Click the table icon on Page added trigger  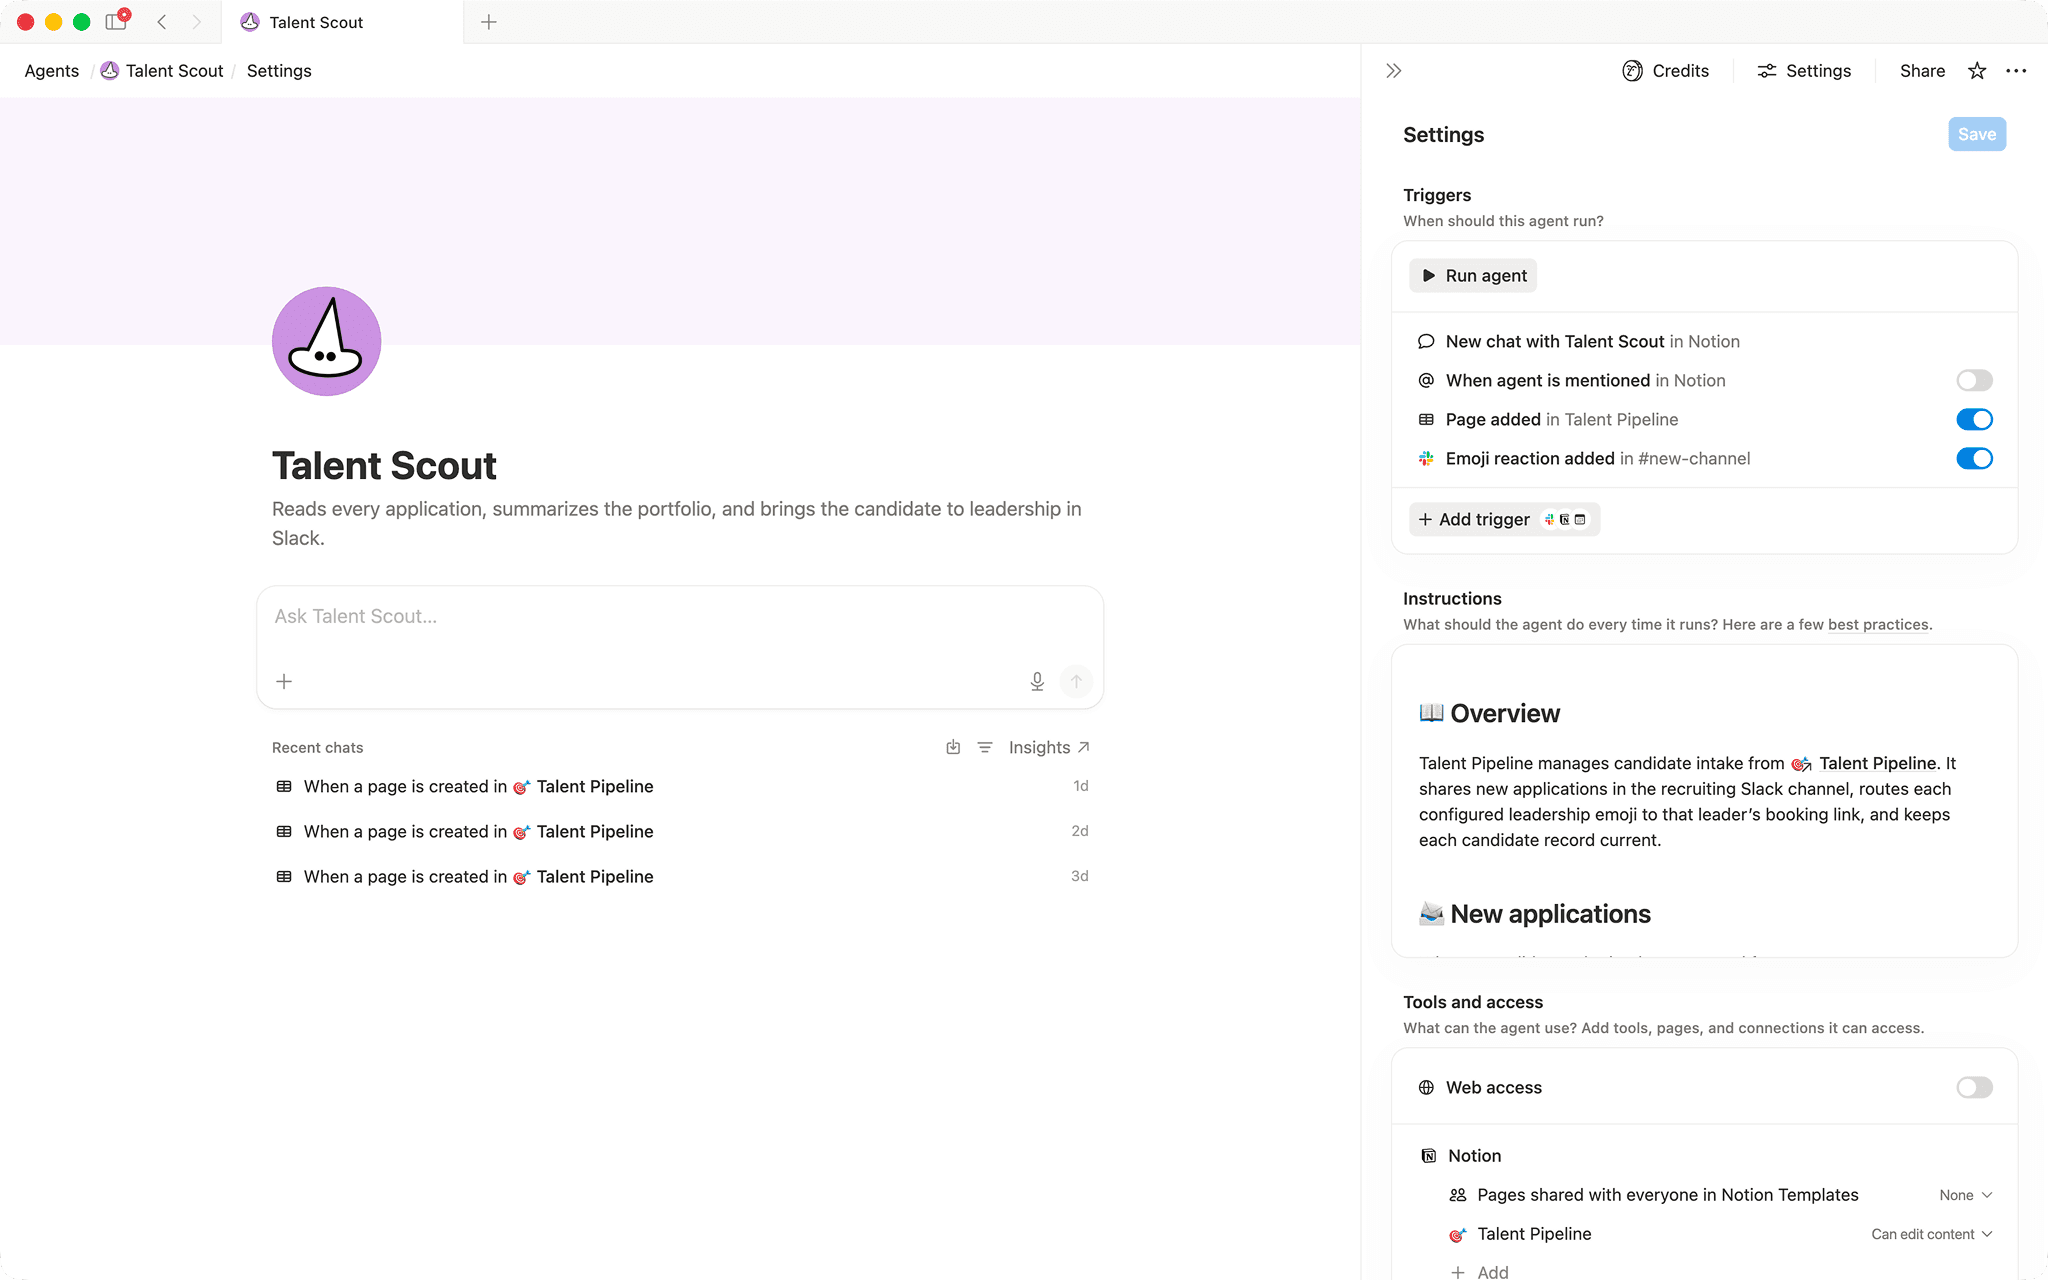pos(1426,419)
